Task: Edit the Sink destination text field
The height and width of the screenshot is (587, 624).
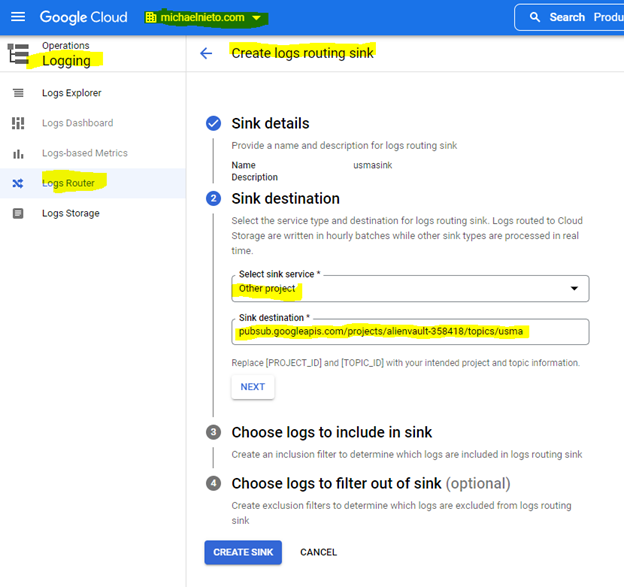Action: click(x=410, y=332)
